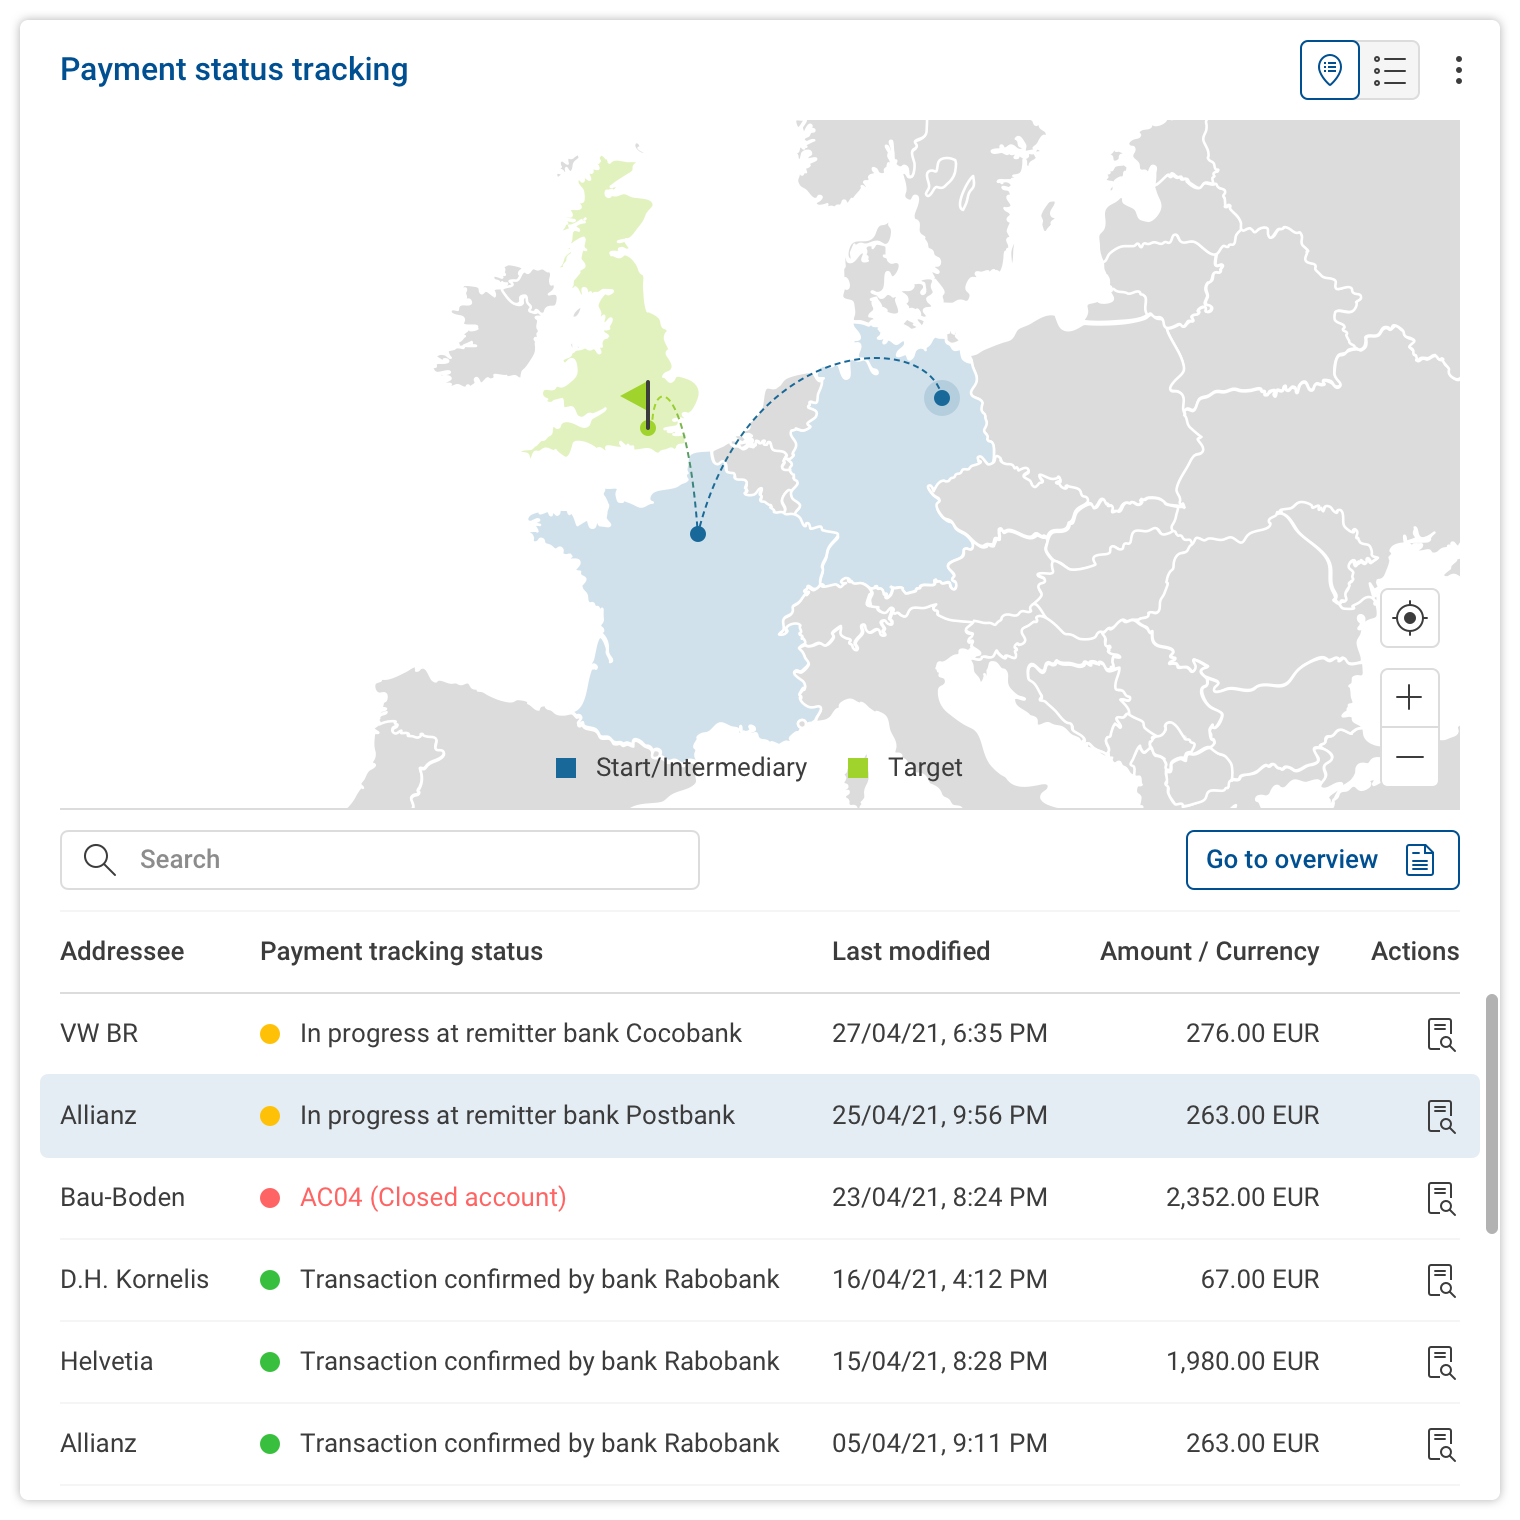
Task: Click the AC04 (Closed account) status link
Action: [433, 1198]
